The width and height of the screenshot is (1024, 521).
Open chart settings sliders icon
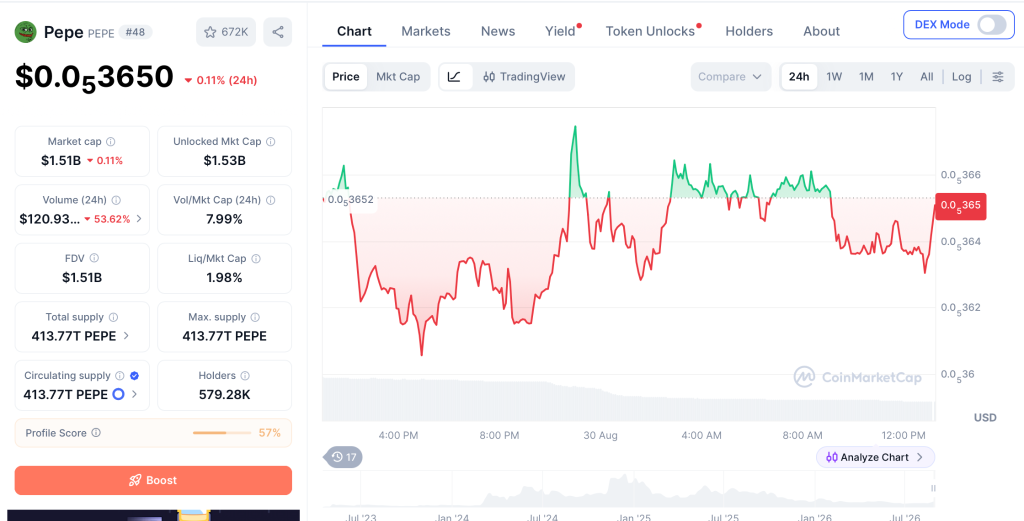tap(998, 76)
